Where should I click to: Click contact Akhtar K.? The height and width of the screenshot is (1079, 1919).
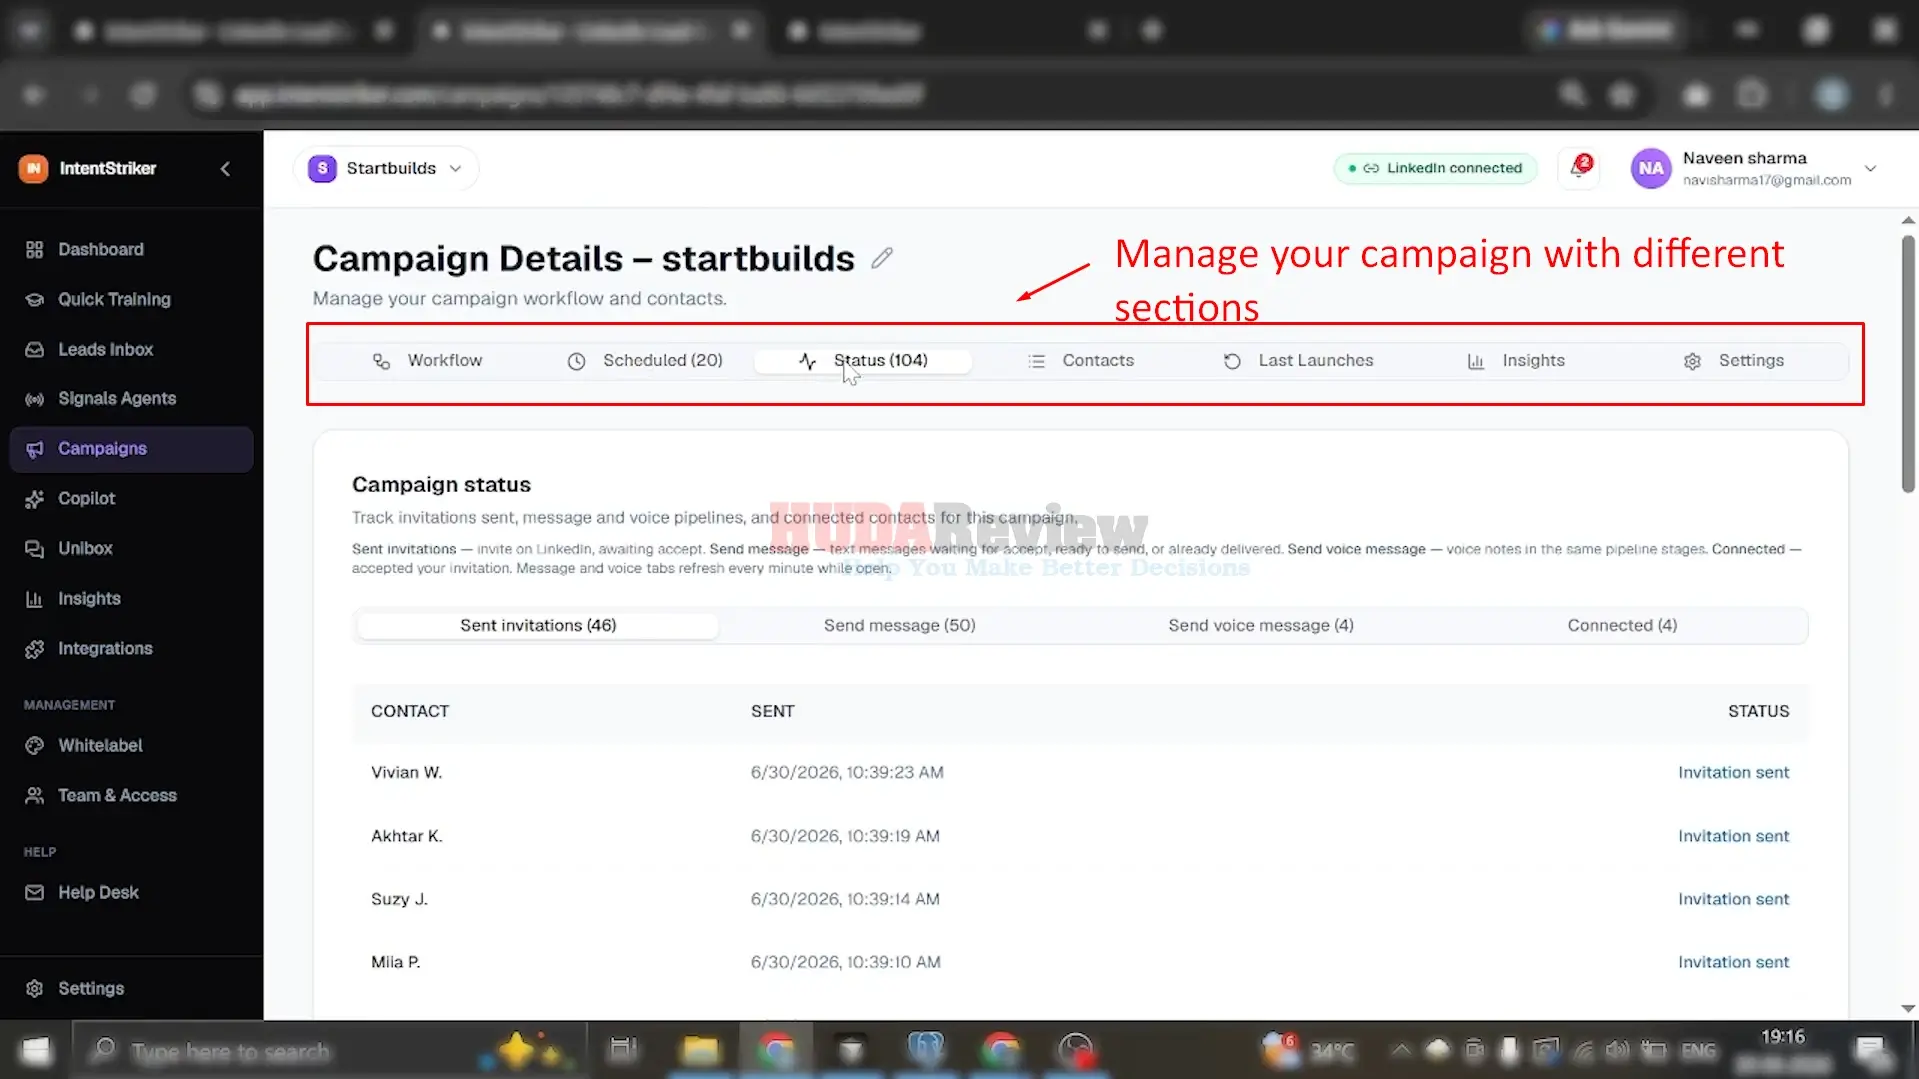(x=406, y=836)
